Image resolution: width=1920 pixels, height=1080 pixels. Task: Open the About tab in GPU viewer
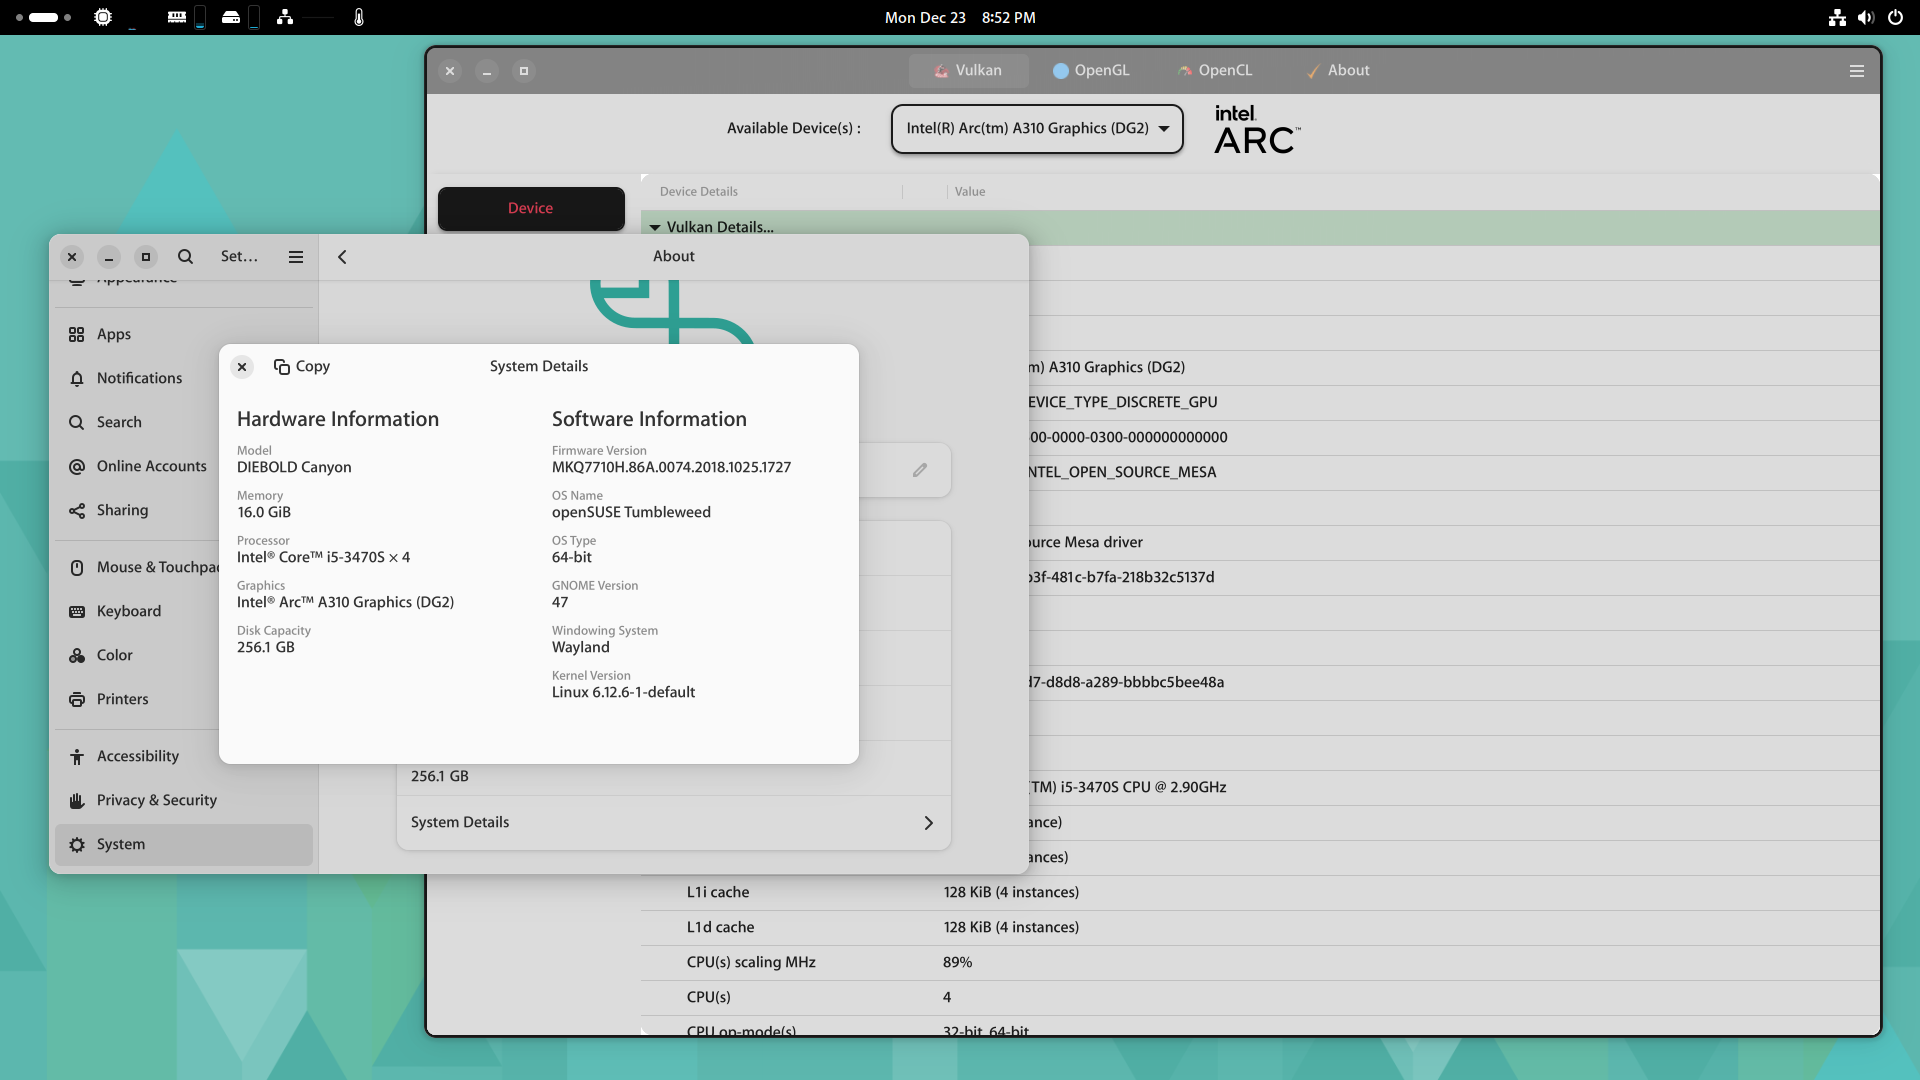pos(1338,71)
